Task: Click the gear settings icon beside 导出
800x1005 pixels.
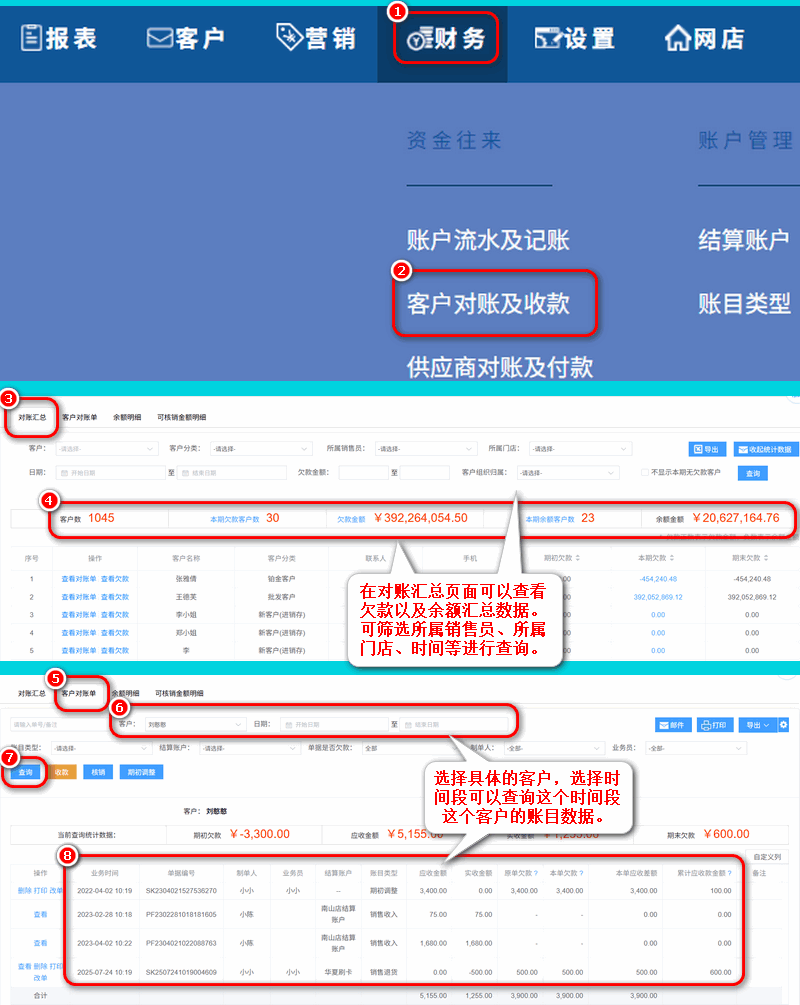Action: pyautogui.click(x=783, y=725)
